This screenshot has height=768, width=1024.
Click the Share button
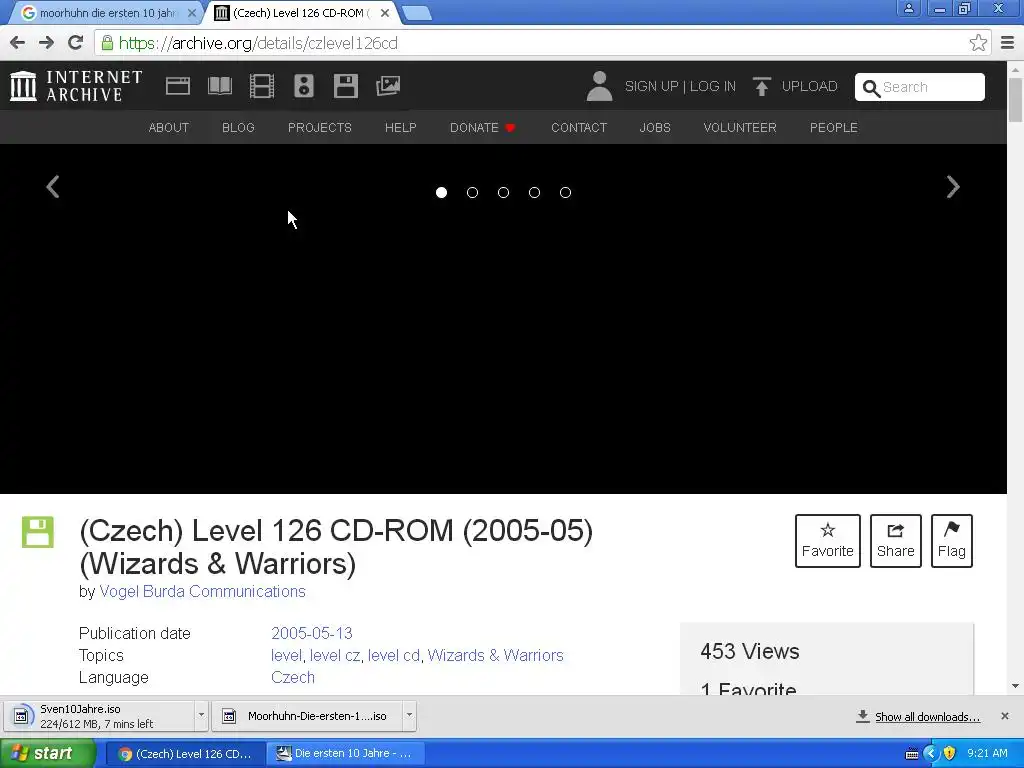pyautogui.click(x=895, y=541)
